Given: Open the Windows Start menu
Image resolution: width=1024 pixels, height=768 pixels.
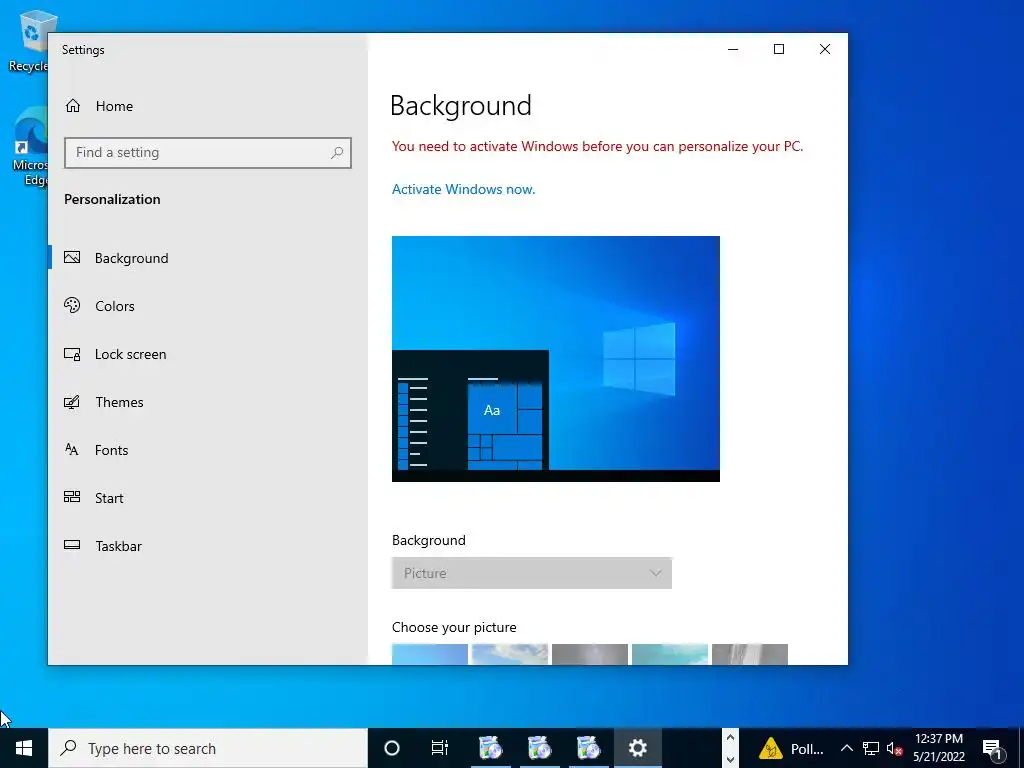Looking at the screenshot, I should click(24, 748).
